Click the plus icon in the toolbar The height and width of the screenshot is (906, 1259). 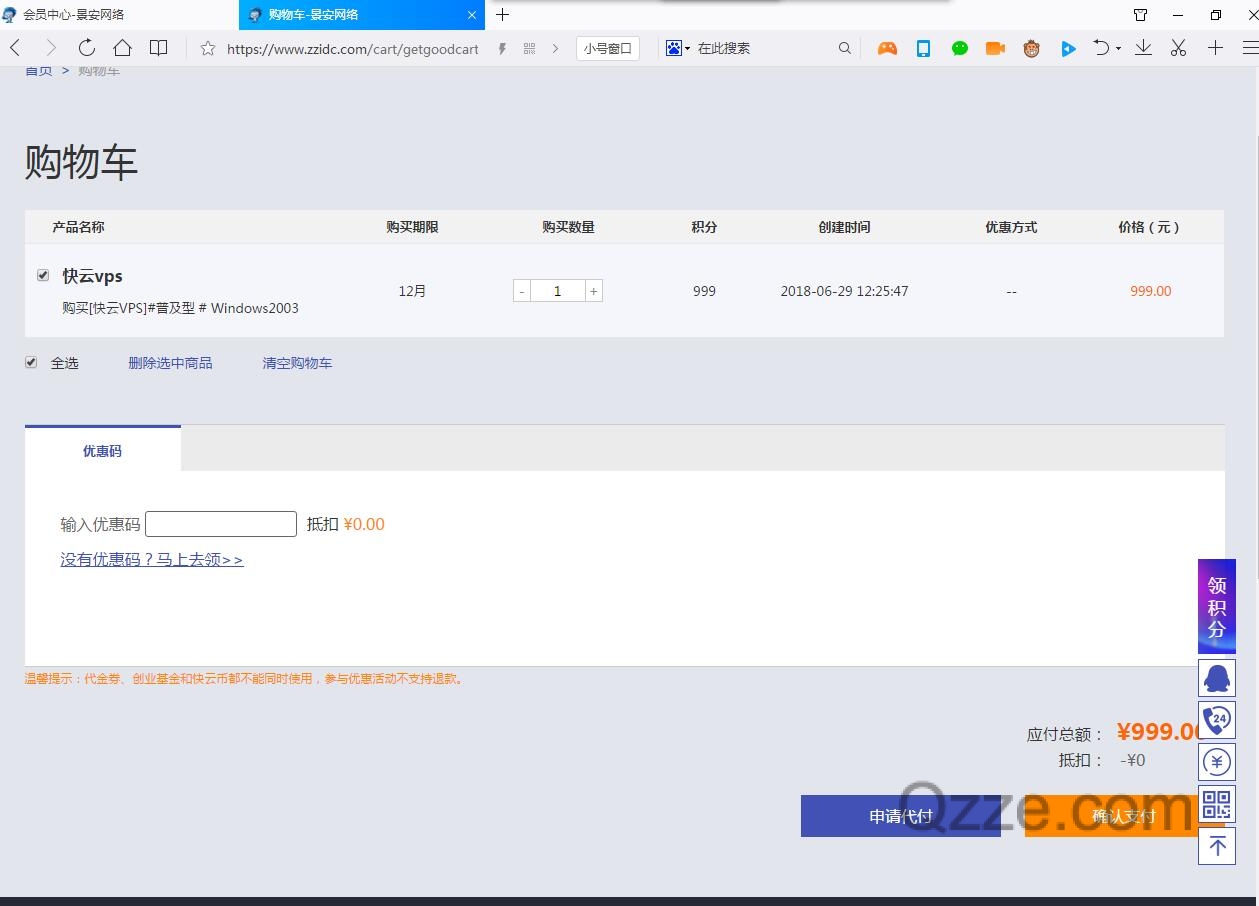[x=1215, y=48]
